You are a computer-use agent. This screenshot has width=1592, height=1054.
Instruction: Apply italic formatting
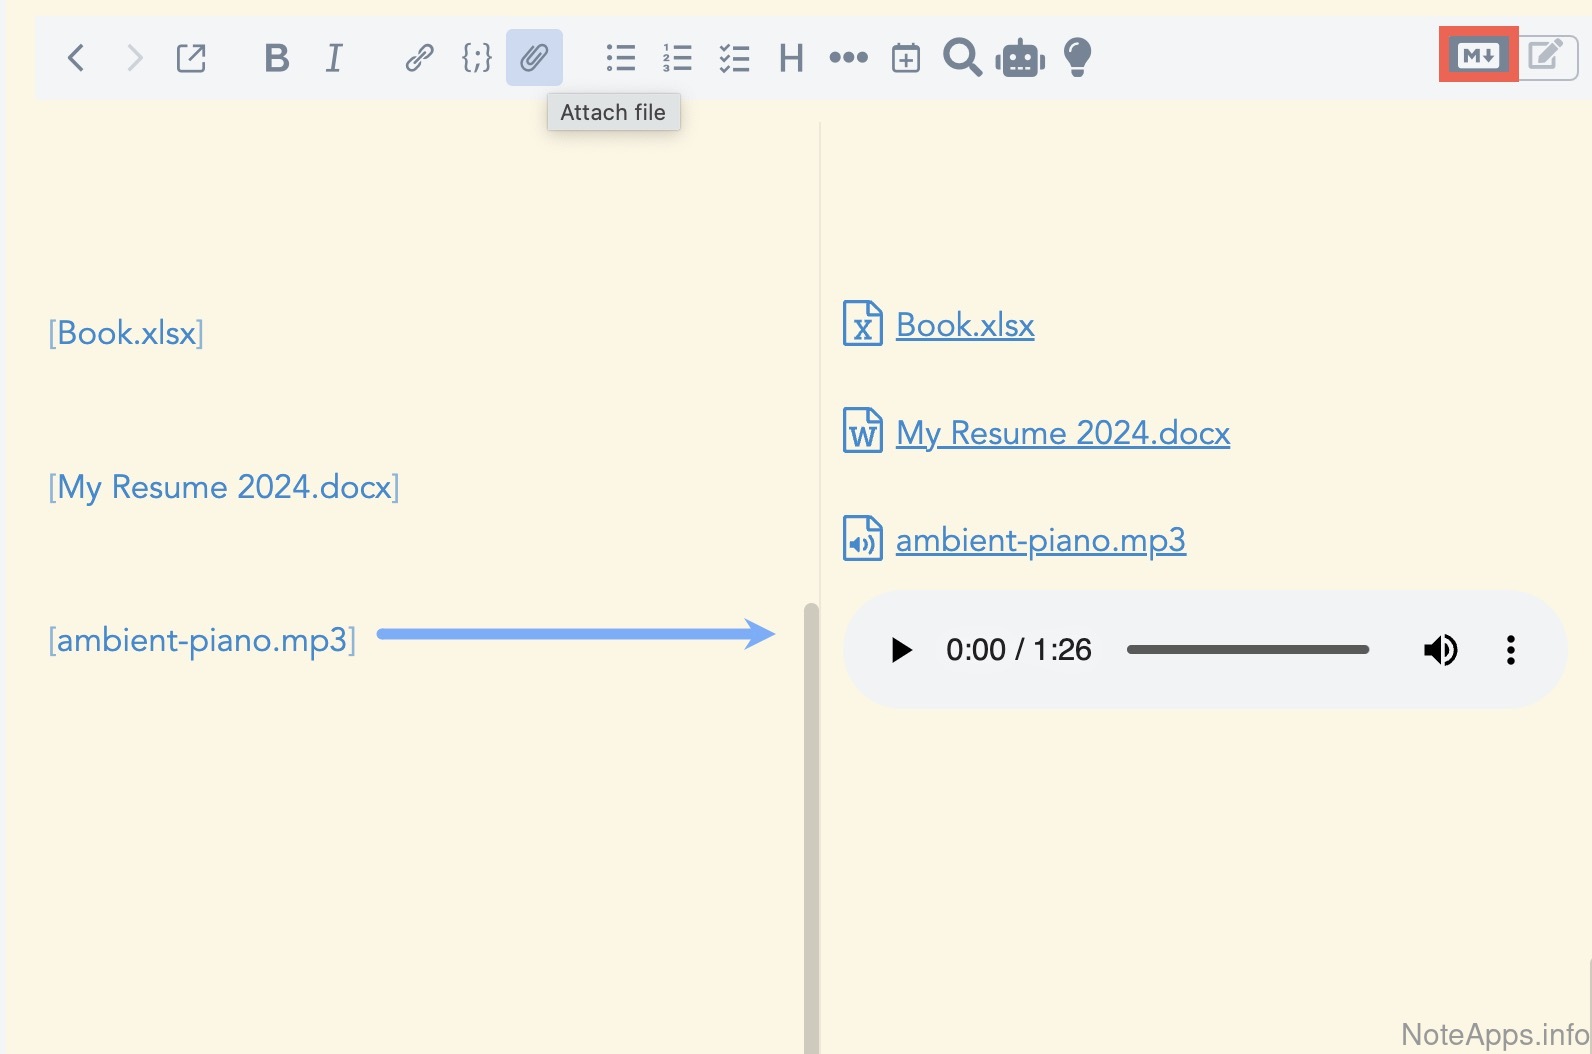click(334, 58)
